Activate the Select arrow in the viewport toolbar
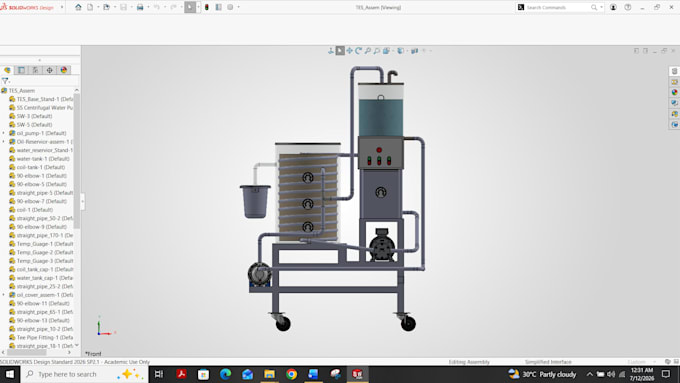The height and width of the screenshot is (383, 680). [x=340, y=51]
